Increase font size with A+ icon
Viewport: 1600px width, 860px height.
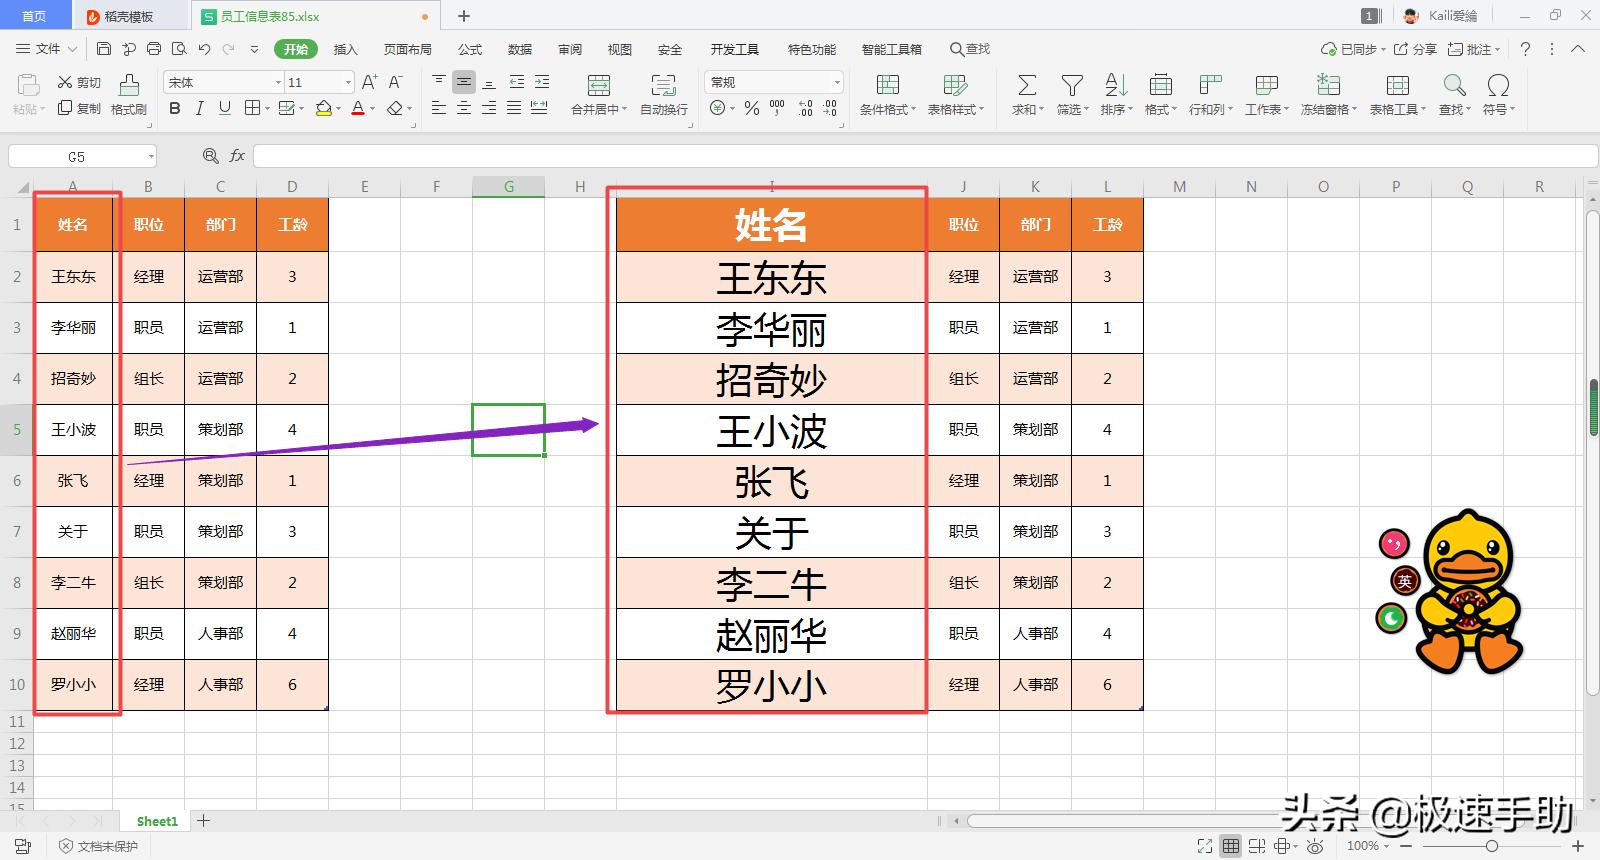370,82
